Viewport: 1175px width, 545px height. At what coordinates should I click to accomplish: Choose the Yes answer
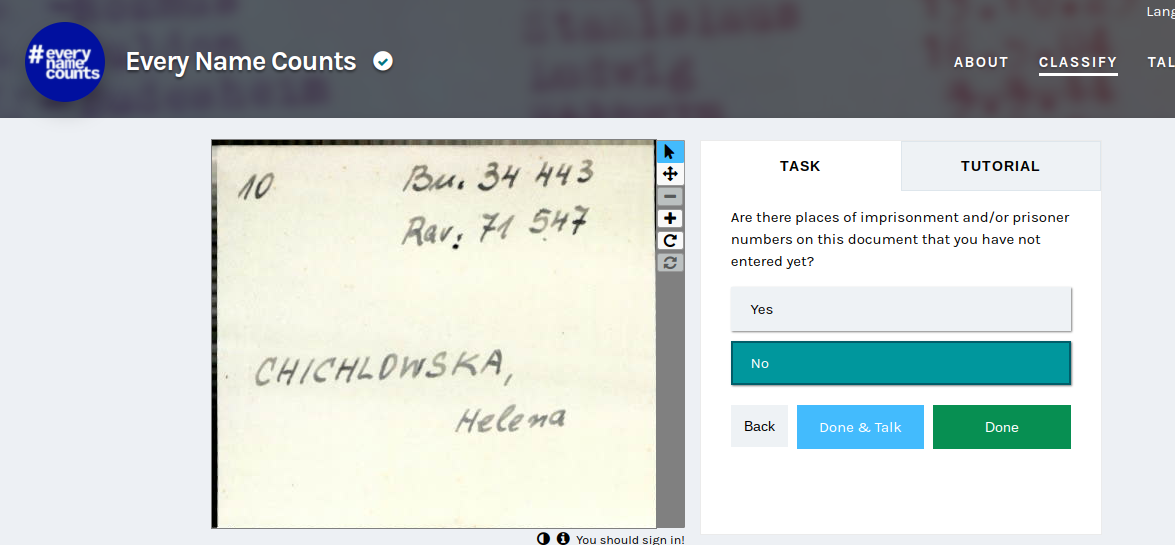click(x=901, y=309)
